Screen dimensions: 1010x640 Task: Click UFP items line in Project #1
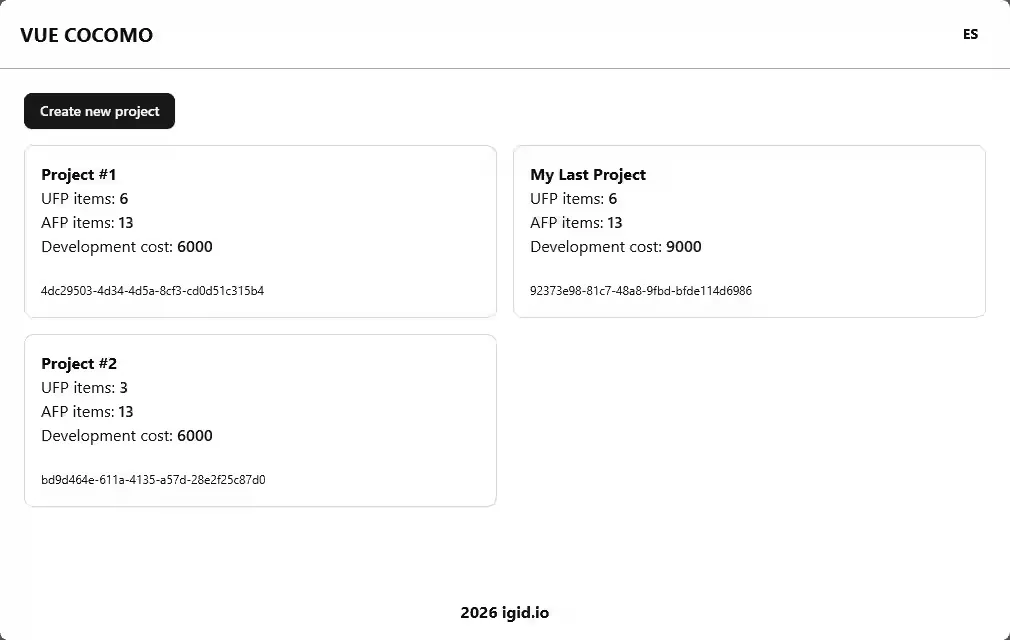point(85,198)
